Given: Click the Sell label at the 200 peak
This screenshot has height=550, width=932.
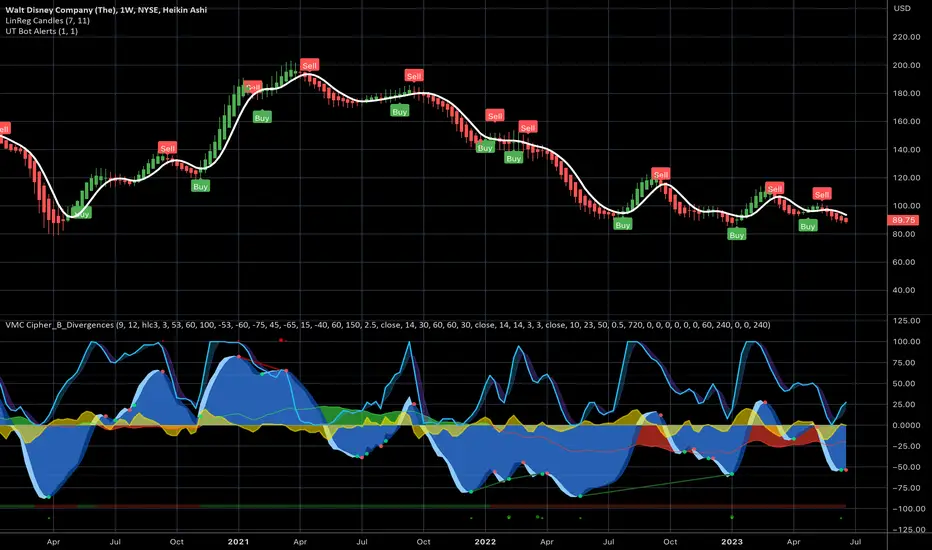Looking at the screenshot, I should click(x=310, y=65).
